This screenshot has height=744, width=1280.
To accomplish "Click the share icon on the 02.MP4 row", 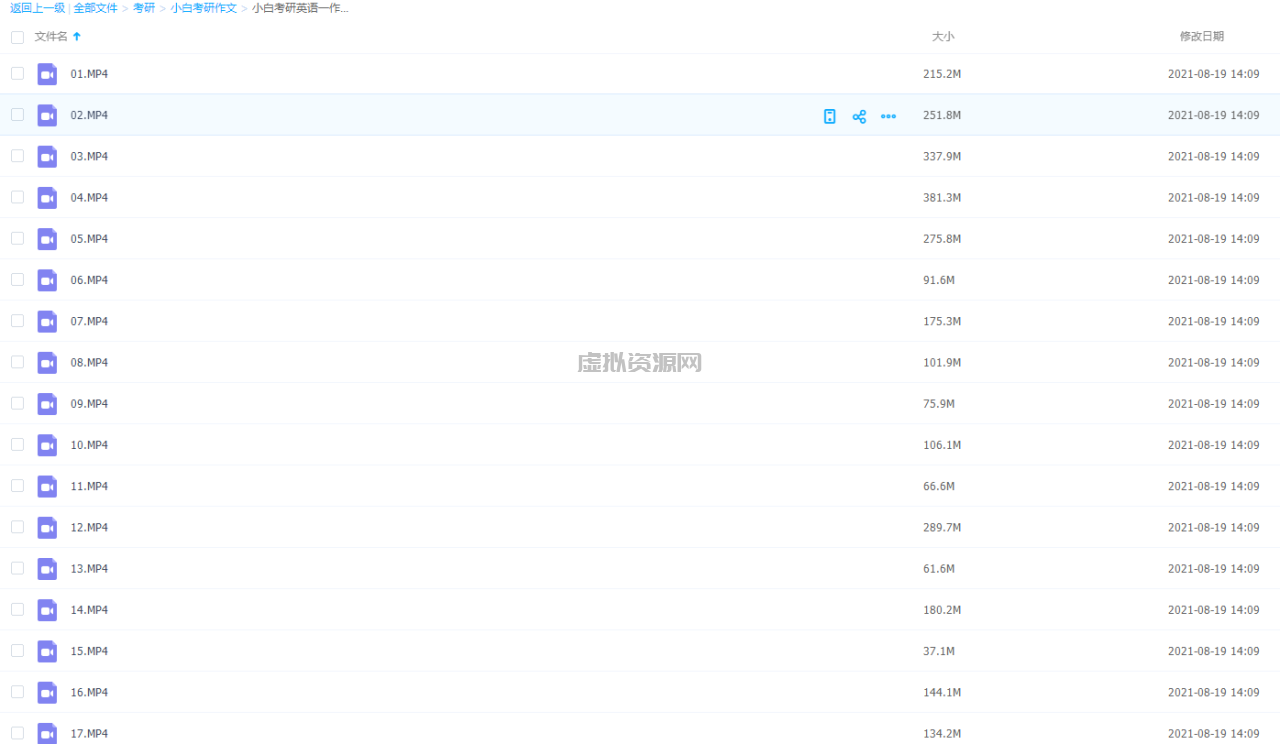I will (x=859, y=116).
